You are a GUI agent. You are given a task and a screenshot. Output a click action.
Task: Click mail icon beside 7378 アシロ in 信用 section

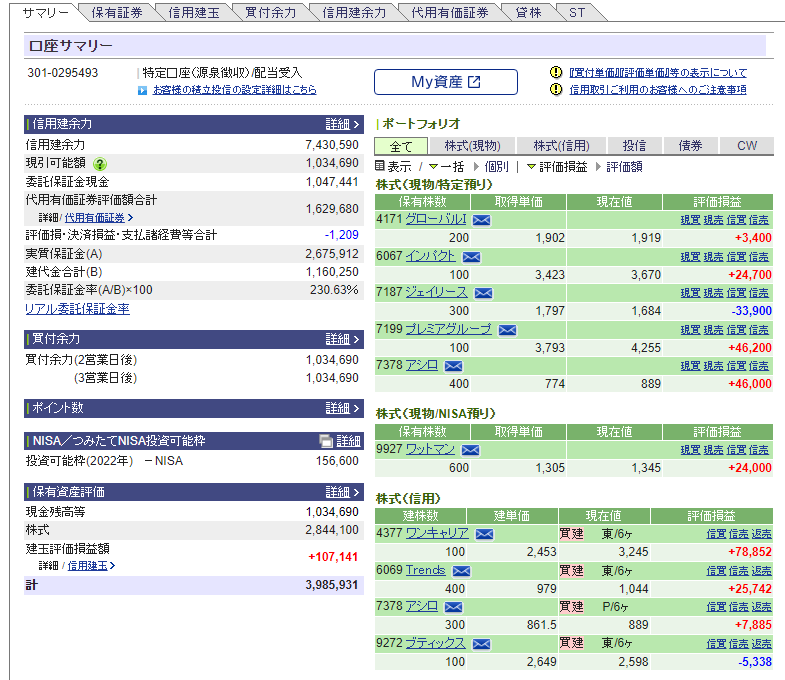pyautogui.click(x=454, y=607)
